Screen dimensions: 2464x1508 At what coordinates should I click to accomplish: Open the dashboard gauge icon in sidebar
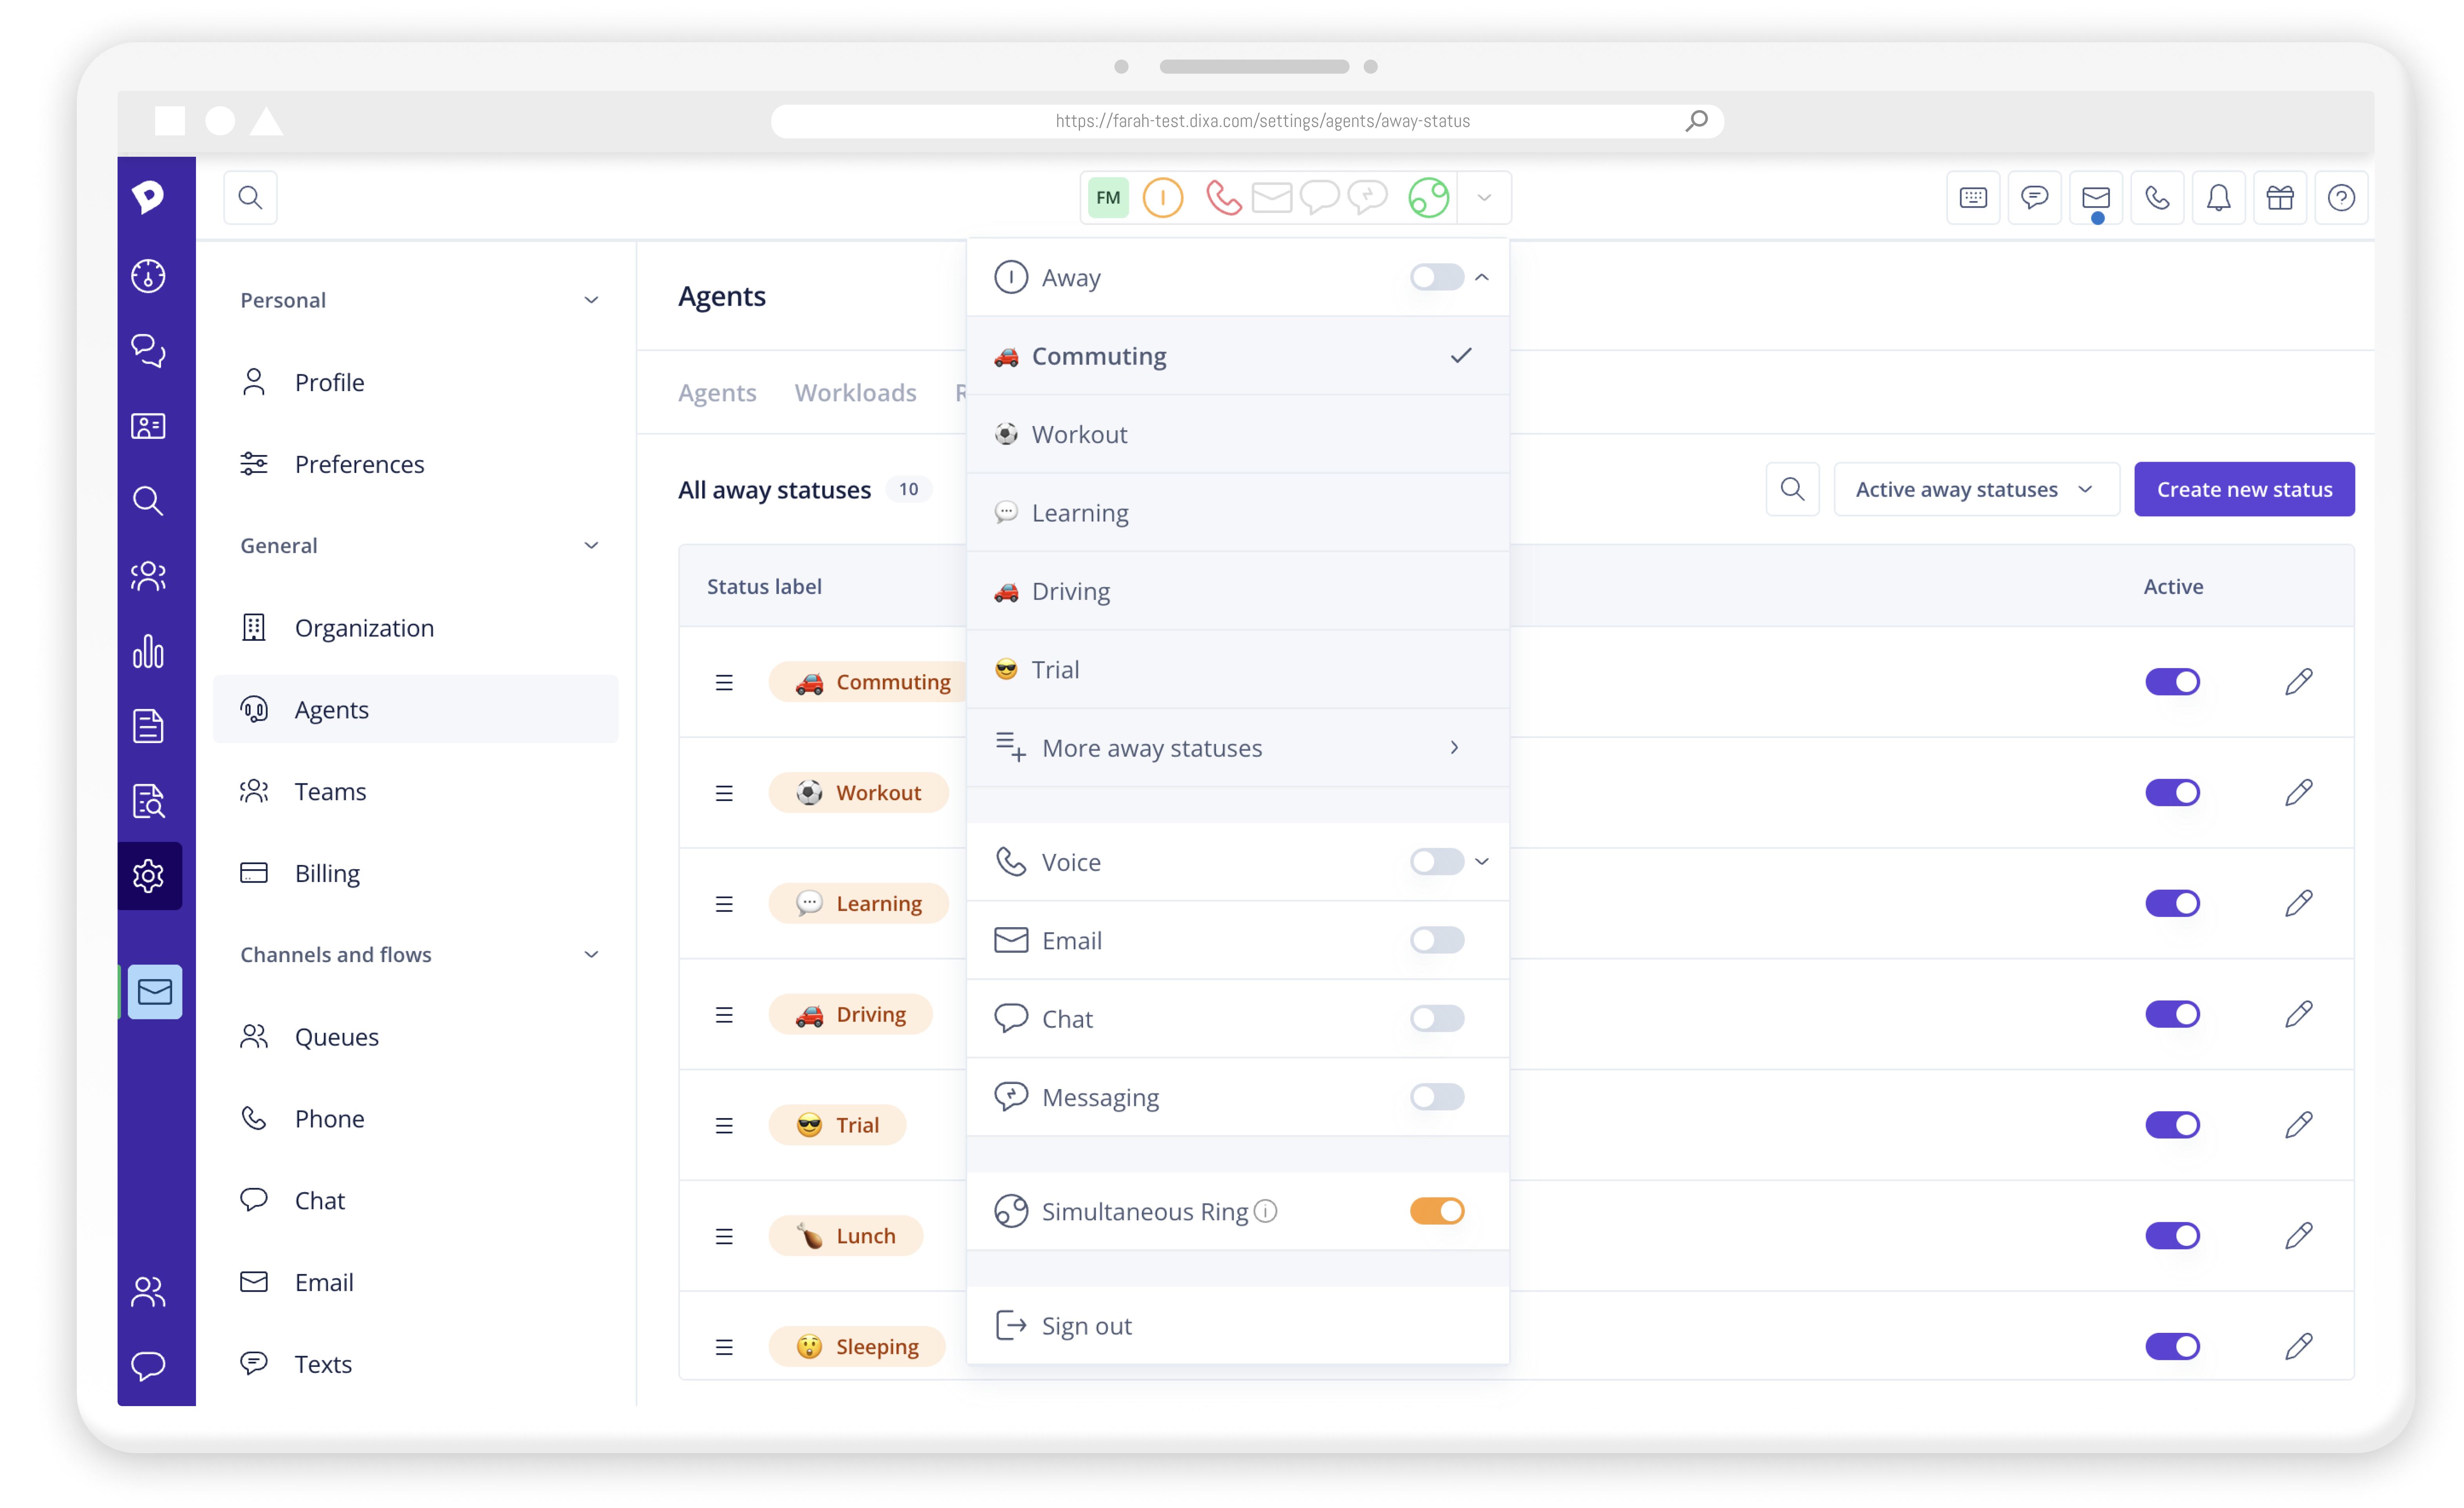(148, 275)
